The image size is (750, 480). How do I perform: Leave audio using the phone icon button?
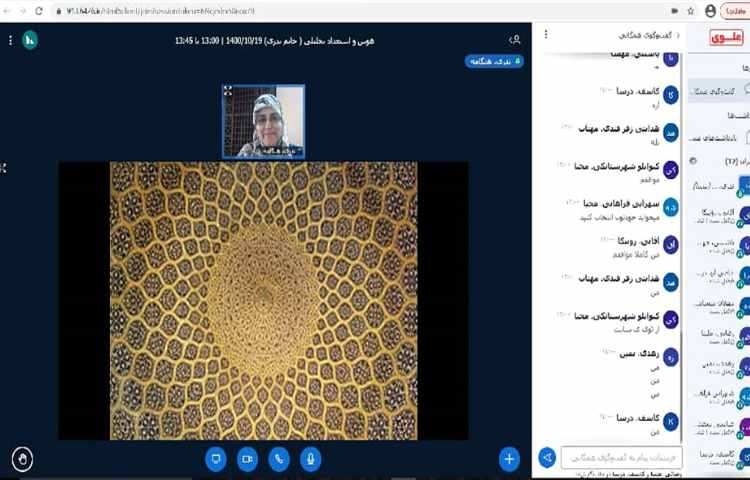tap(279, 459)
